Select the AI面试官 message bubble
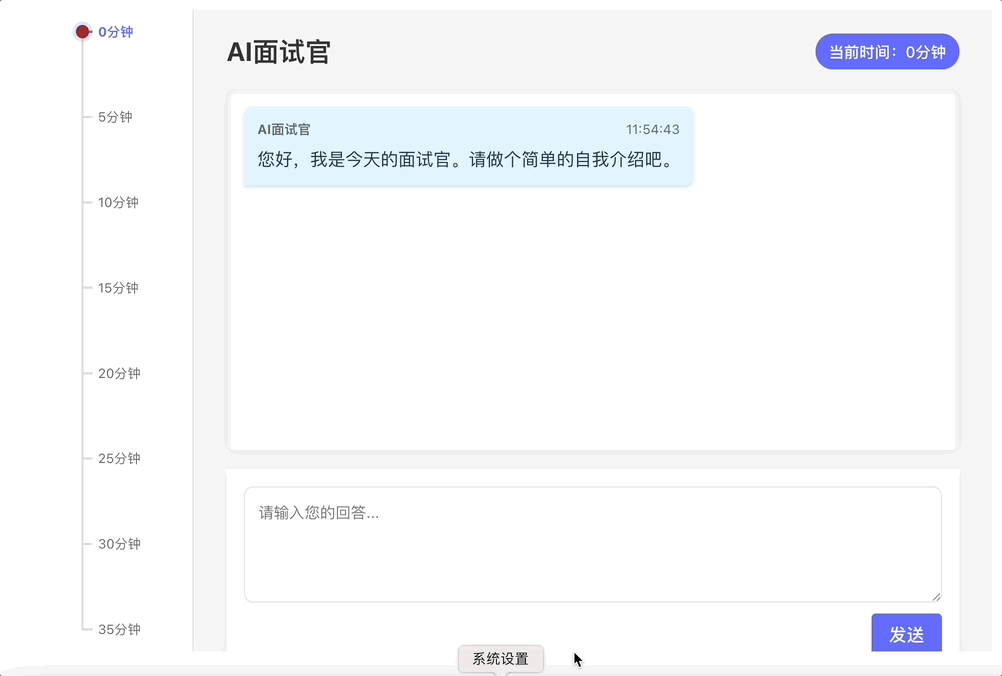 coord(467,146)
